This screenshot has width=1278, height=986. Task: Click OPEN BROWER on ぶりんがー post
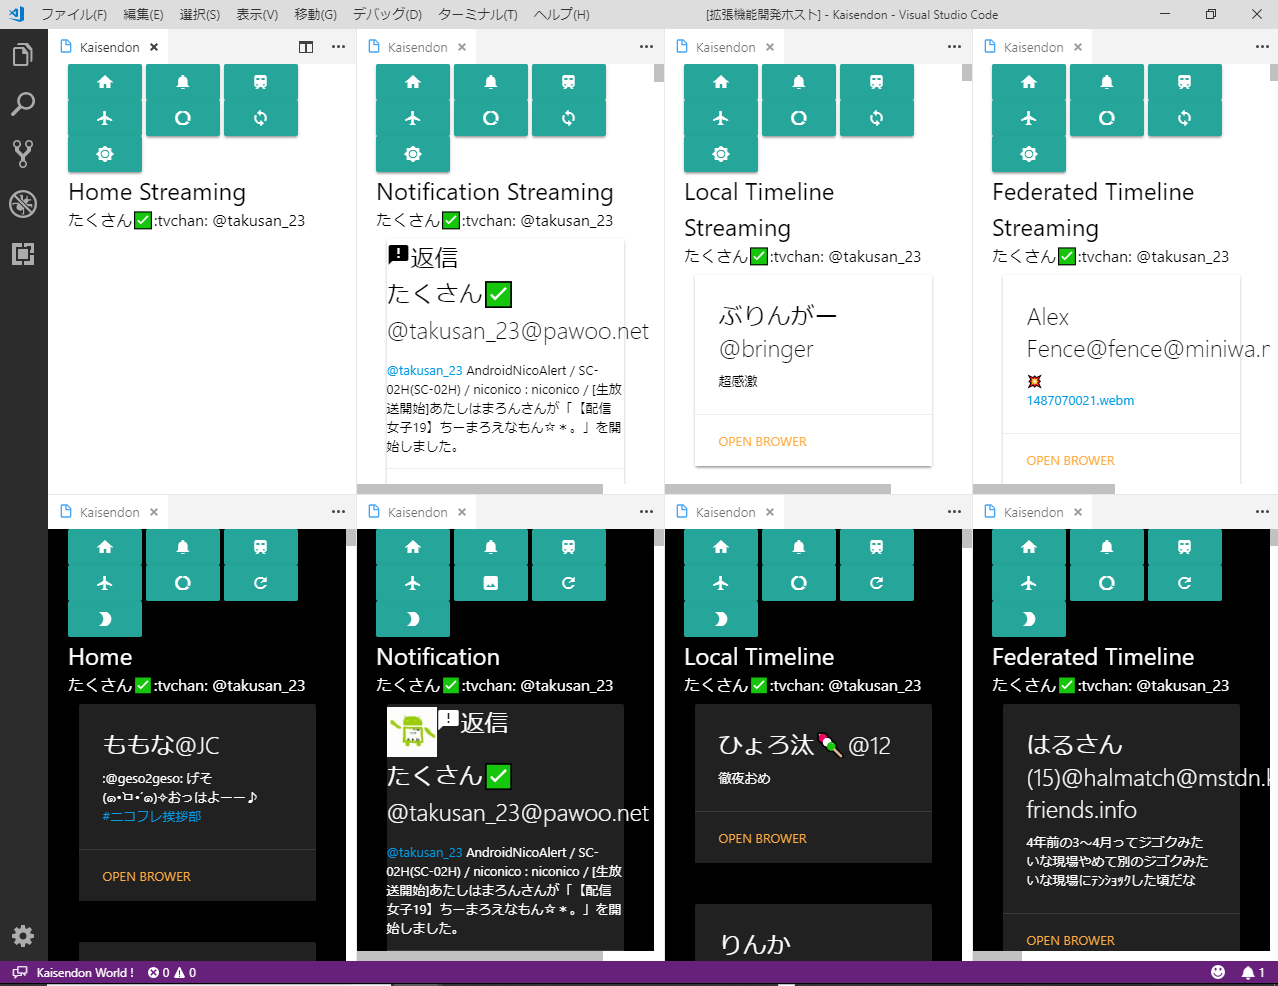click(x=762, y=442)
